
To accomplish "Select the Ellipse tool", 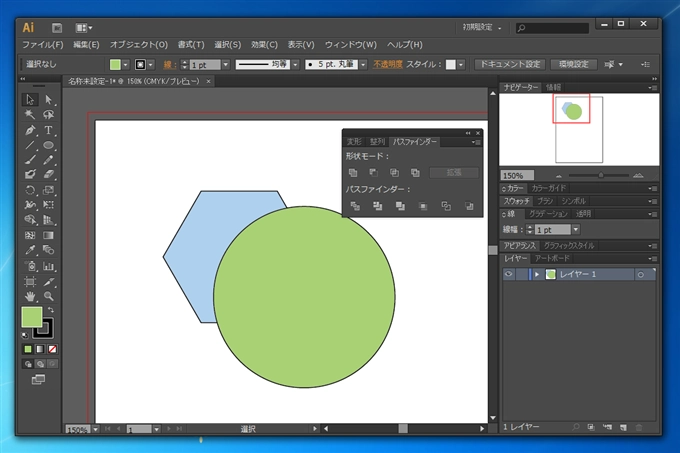I will coord(48,145).
